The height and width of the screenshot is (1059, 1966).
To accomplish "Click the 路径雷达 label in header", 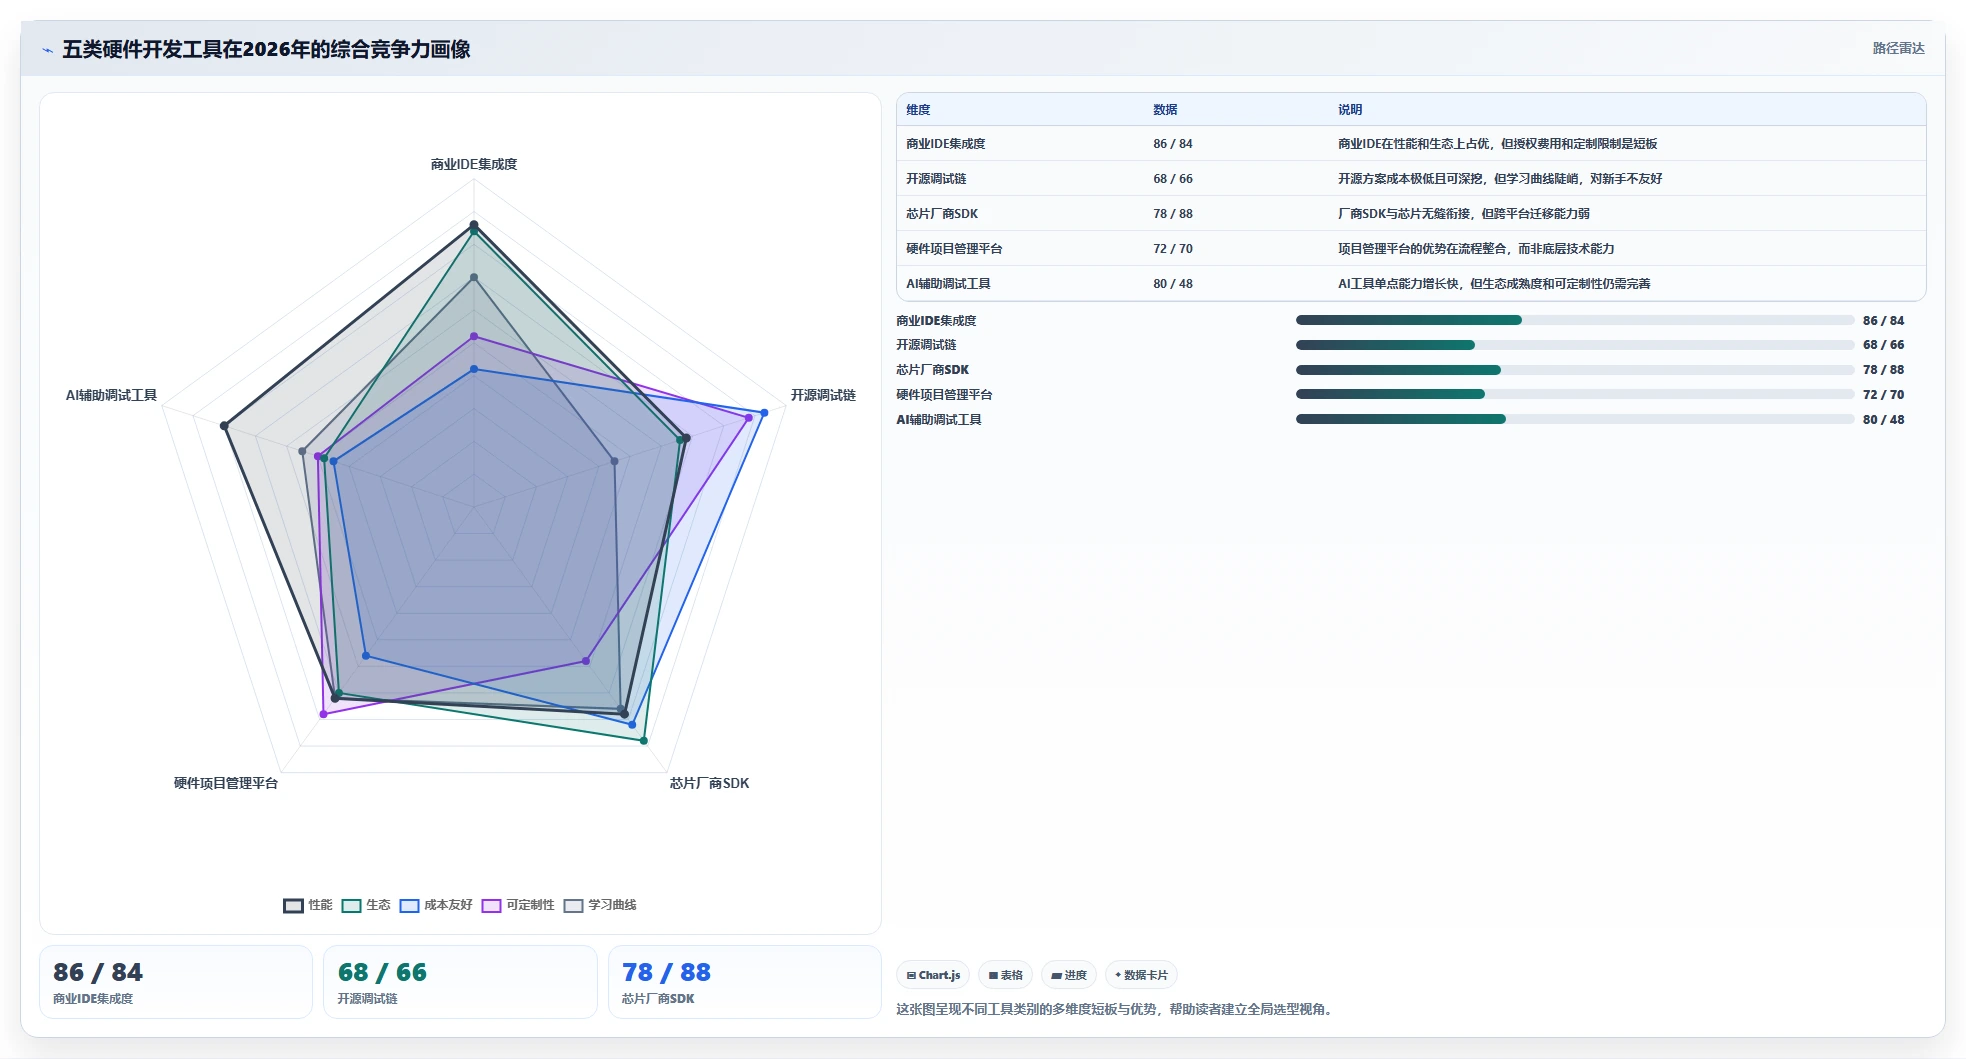I will click(1898, 48).
